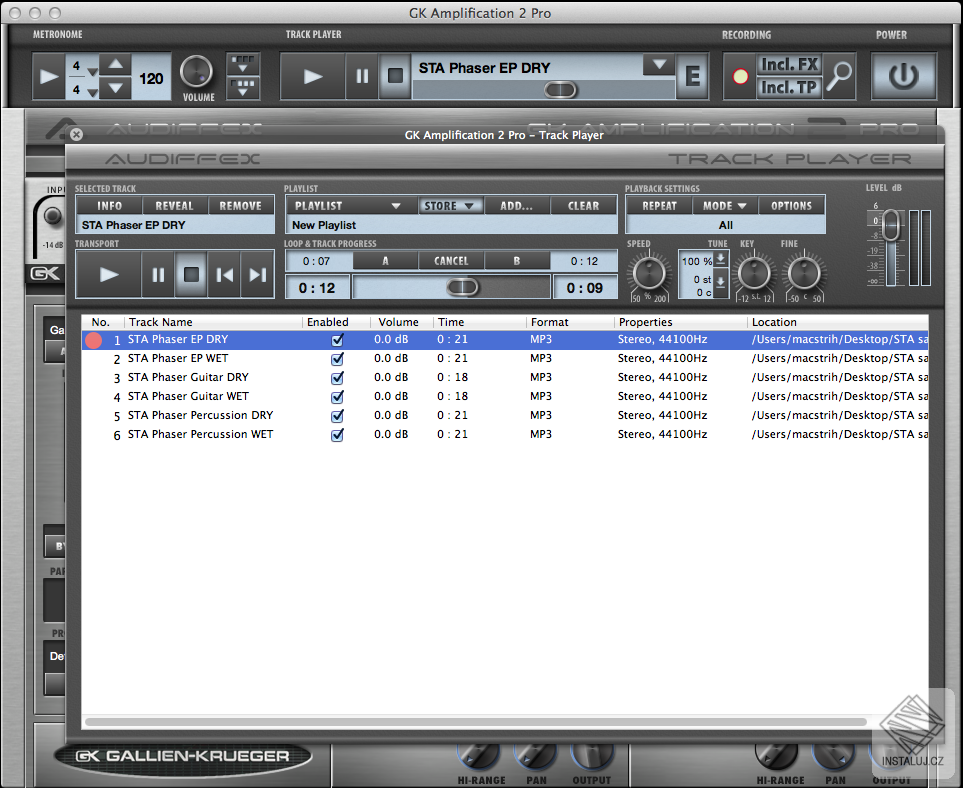Click the track progress slider handle
This screenshot has height=788, width=963.
[462, 287]
